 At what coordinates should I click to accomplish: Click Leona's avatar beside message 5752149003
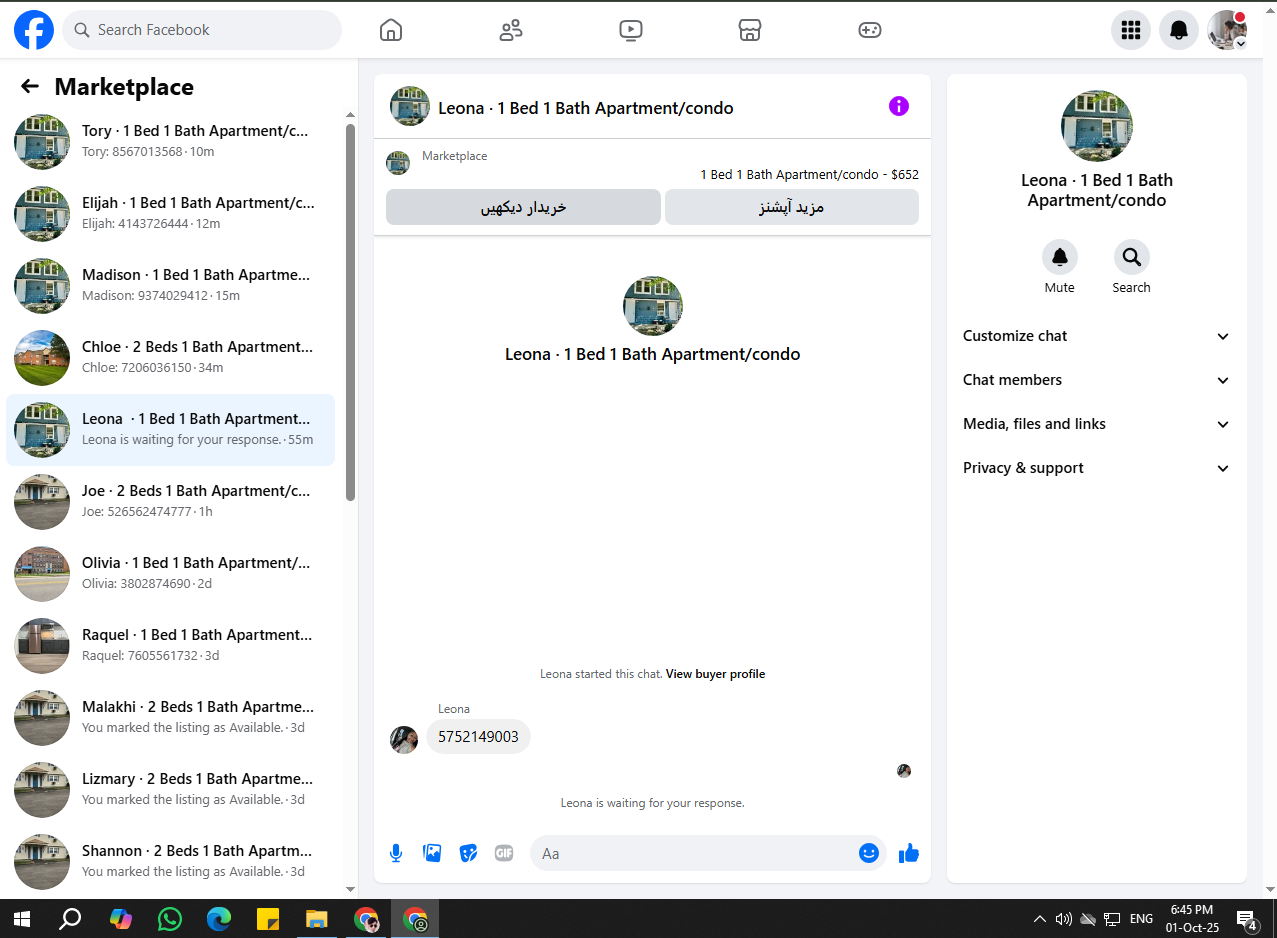pos(404,740)
